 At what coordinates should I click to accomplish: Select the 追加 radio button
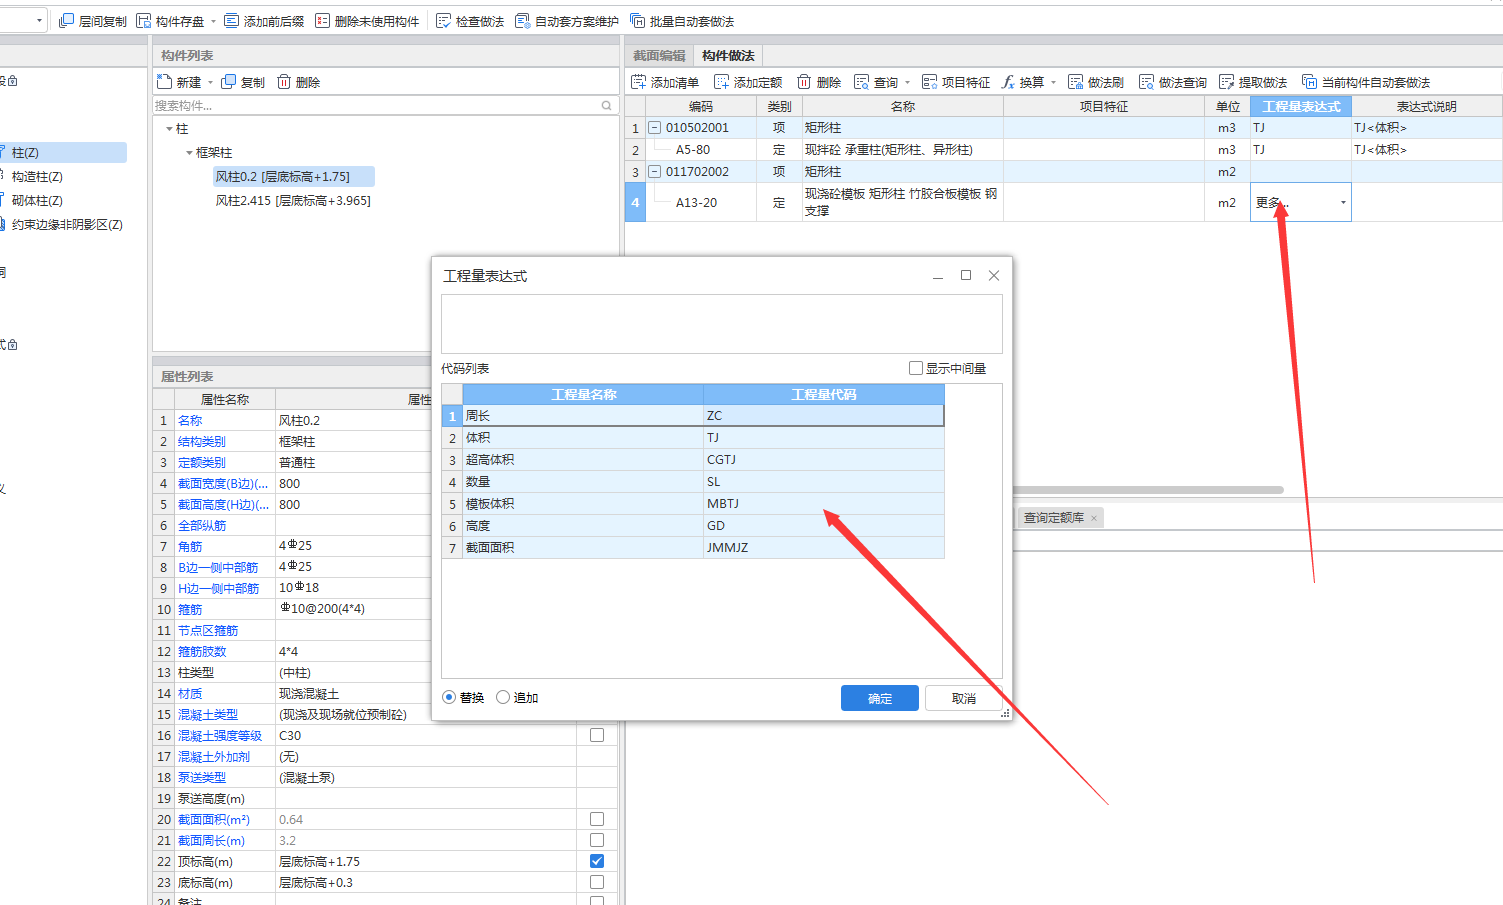click(503, 697)
